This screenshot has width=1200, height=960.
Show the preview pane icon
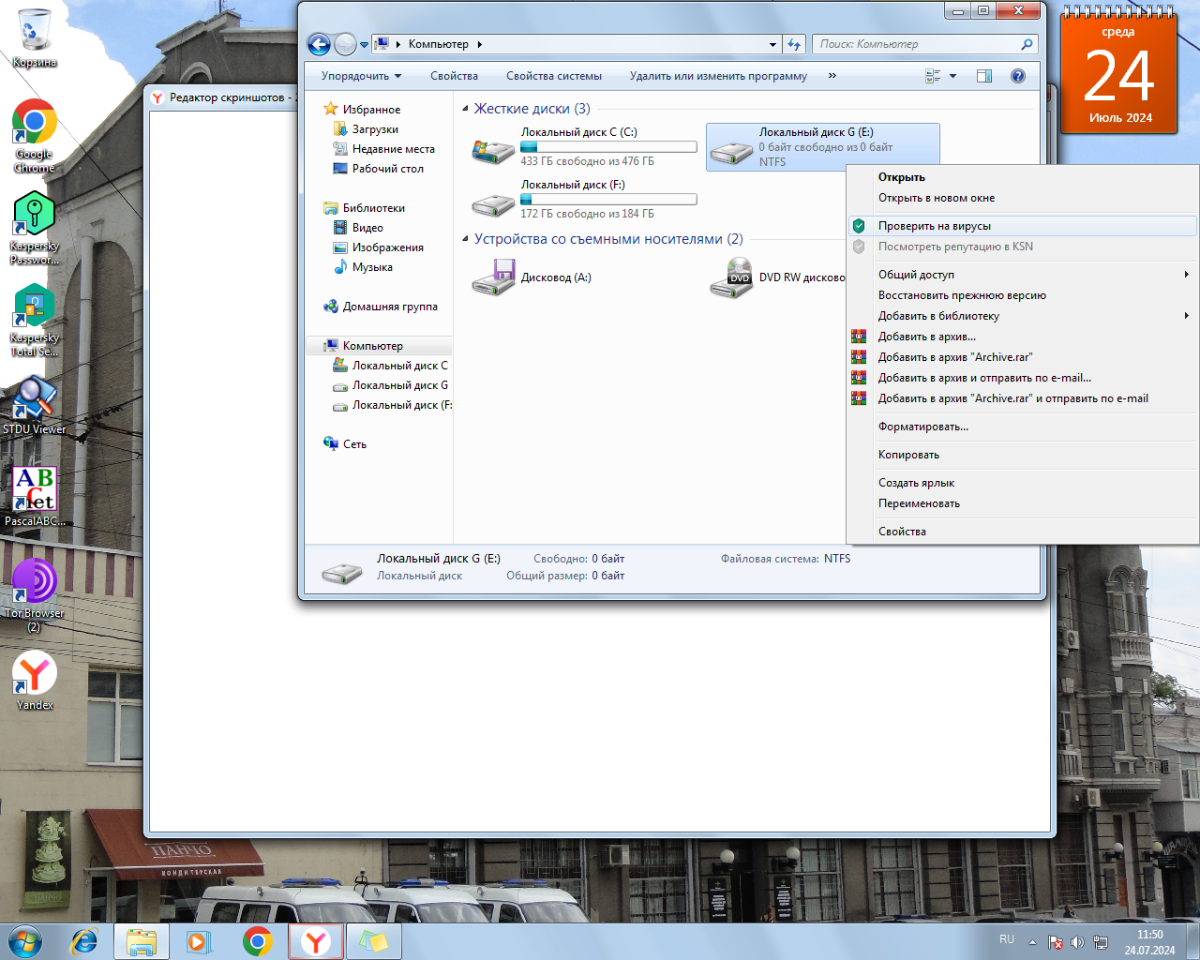[x=984, y=76]
